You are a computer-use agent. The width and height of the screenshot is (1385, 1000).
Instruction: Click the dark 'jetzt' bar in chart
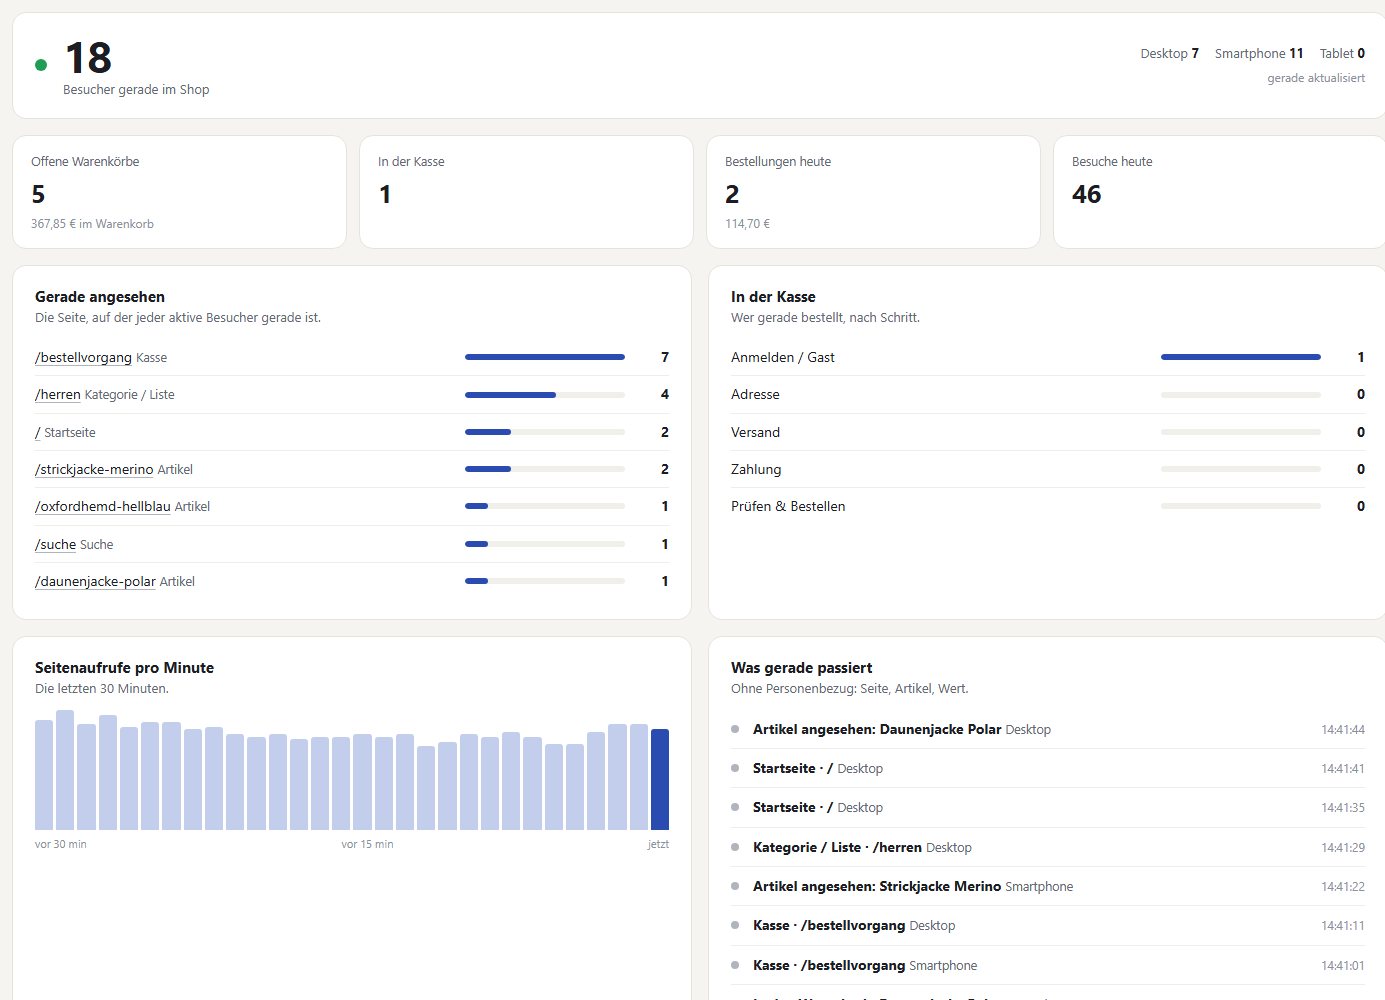click(x=660, y=779)
